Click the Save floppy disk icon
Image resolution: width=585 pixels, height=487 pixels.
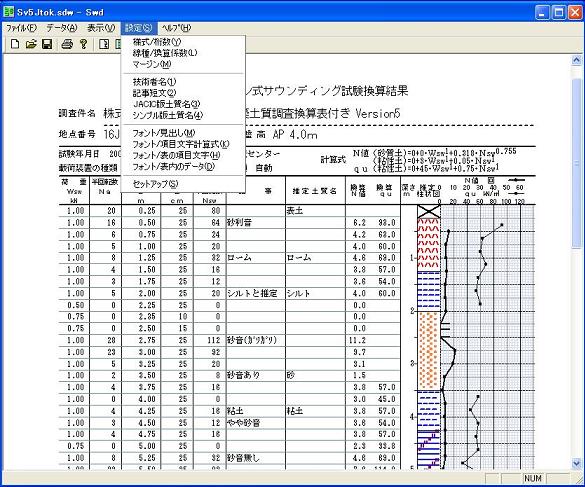tap(47, 44)
